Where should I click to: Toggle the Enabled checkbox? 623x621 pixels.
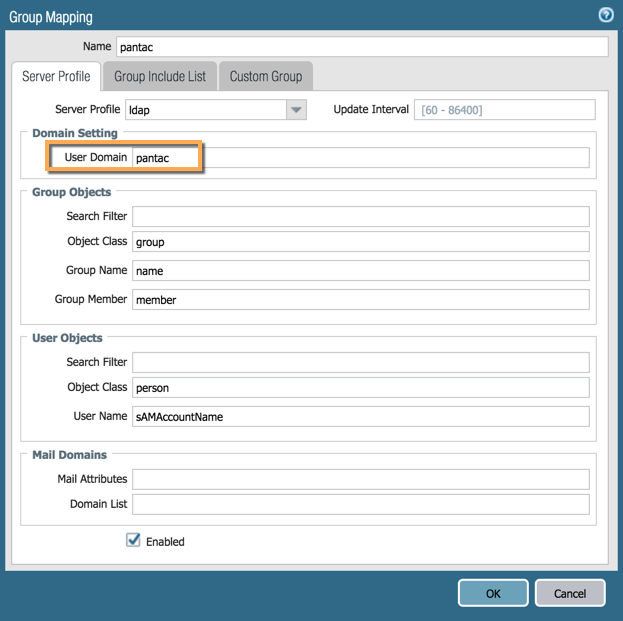[133, 540]
